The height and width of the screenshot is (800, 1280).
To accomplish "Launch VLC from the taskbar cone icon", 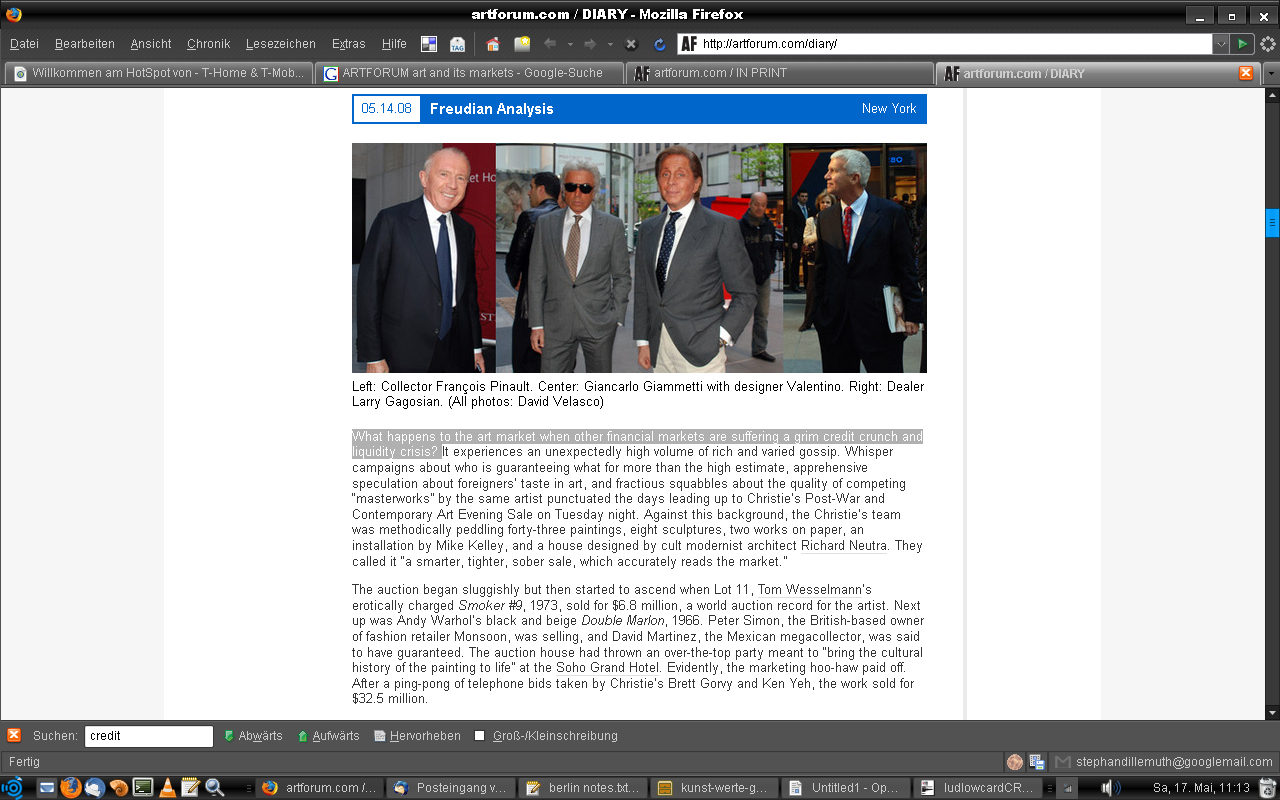I will 167,787.
